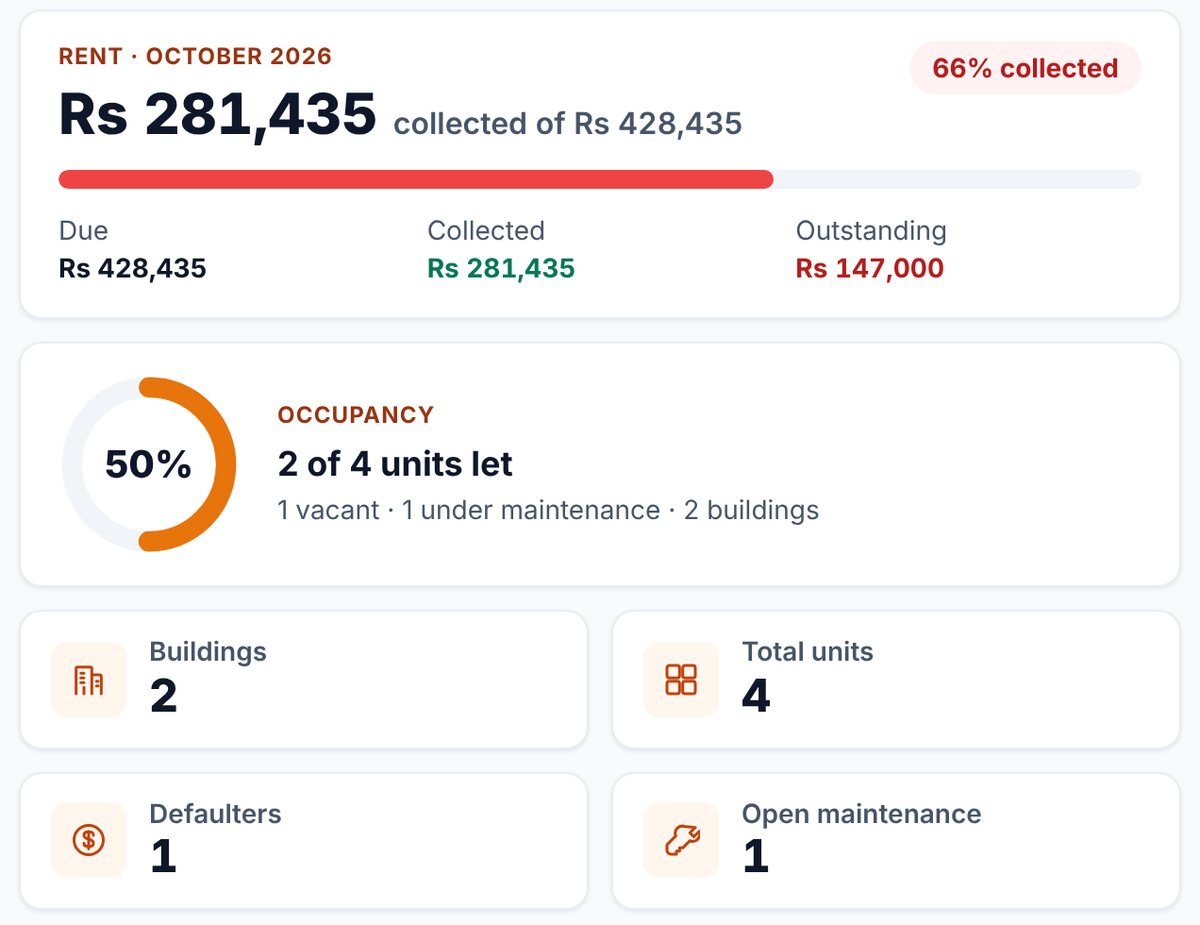Click the red Outstanding Rs 147,000 value

pyautogui.click(x=870, y=268)
